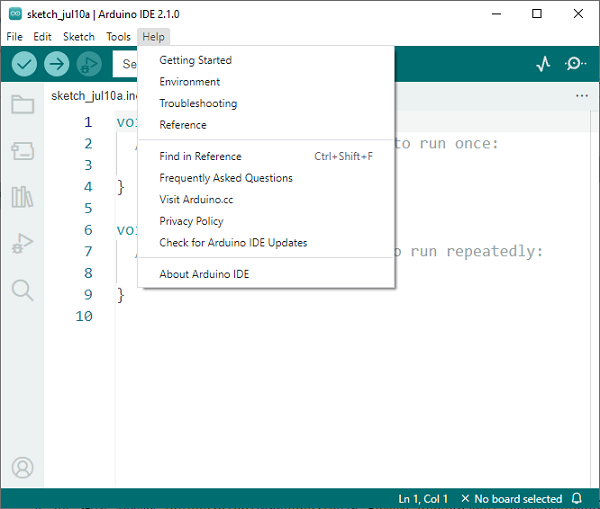This screenshot has height=509, width=600.
Task: Select Visit Arduino.cc
Action: tap(266, 199)
